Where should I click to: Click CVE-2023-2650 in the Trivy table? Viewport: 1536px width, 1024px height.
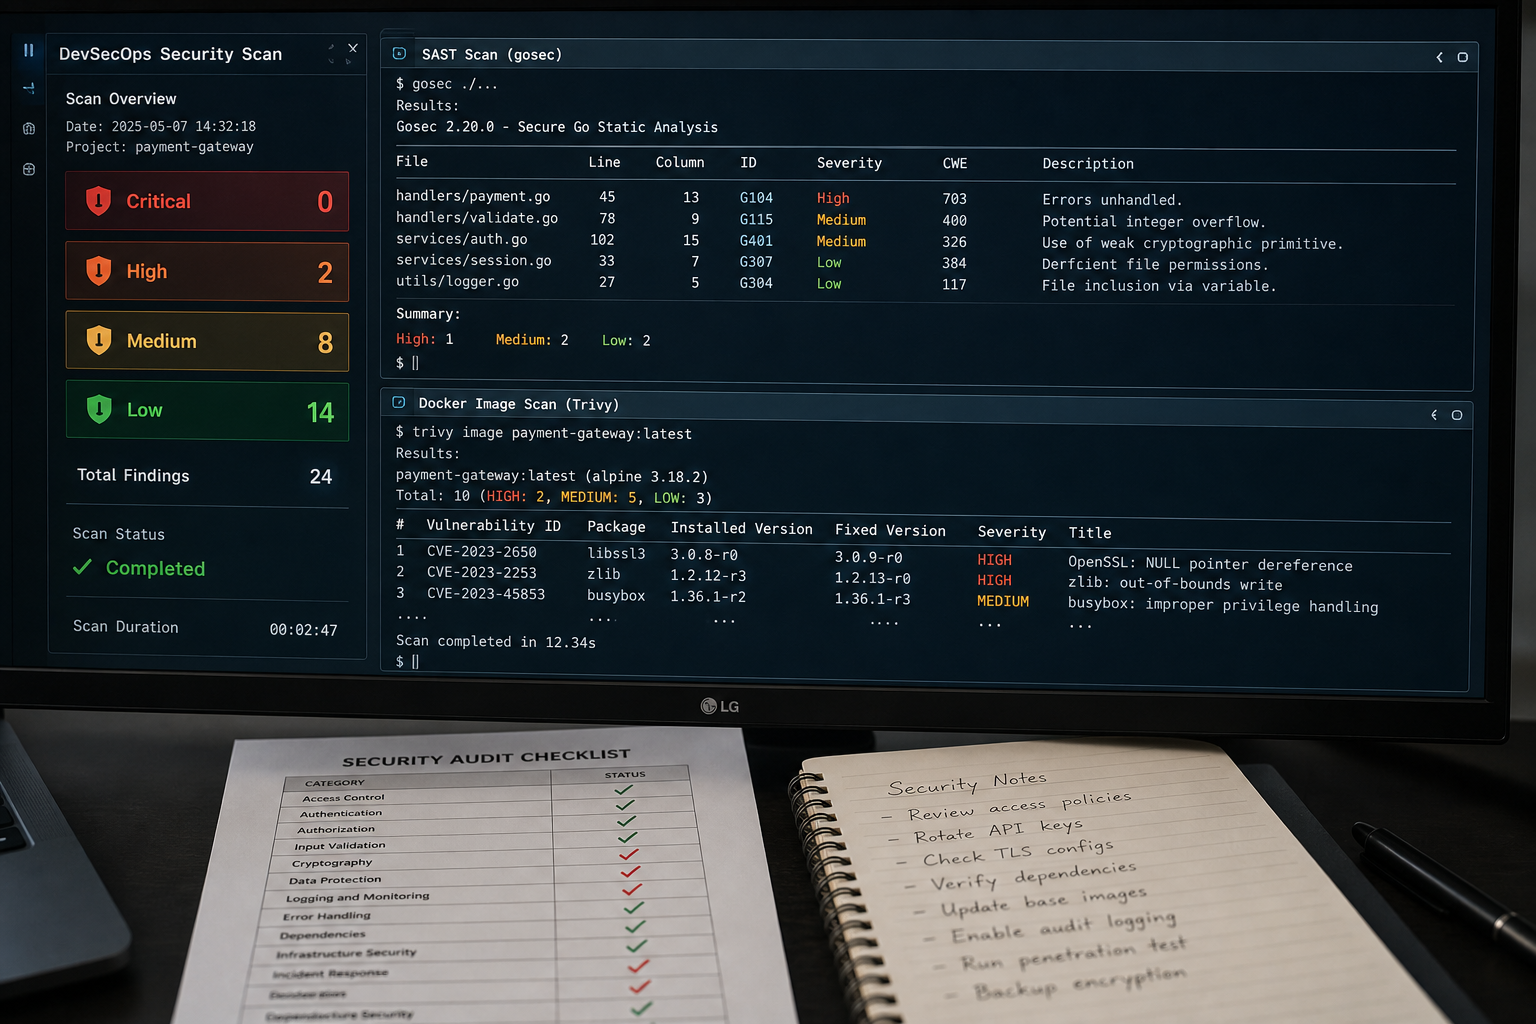click(x=481, y=552)
